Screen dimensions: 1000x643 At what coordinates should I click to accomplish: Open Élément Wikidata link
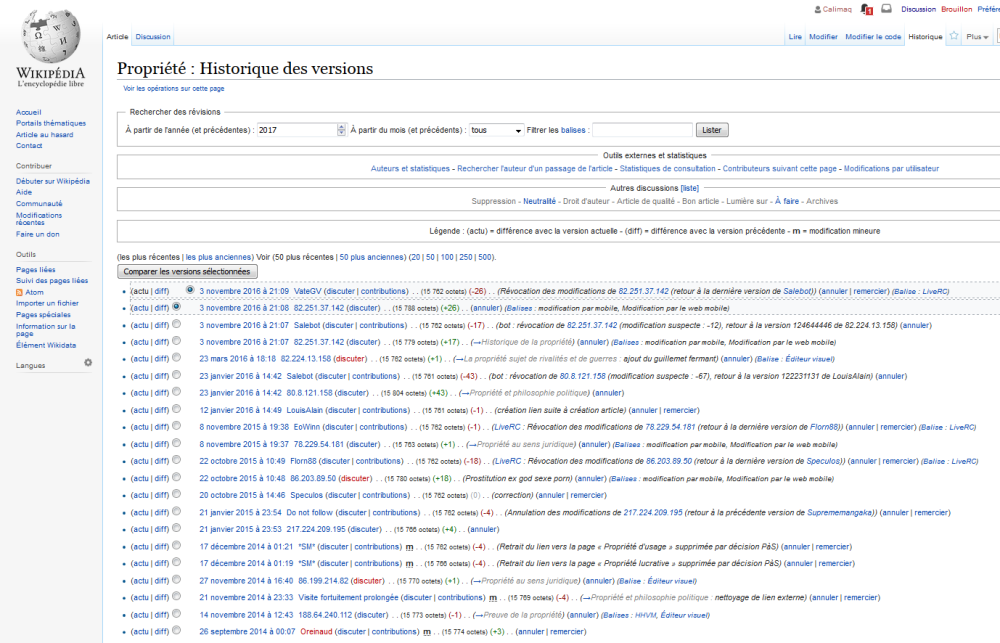46,346
